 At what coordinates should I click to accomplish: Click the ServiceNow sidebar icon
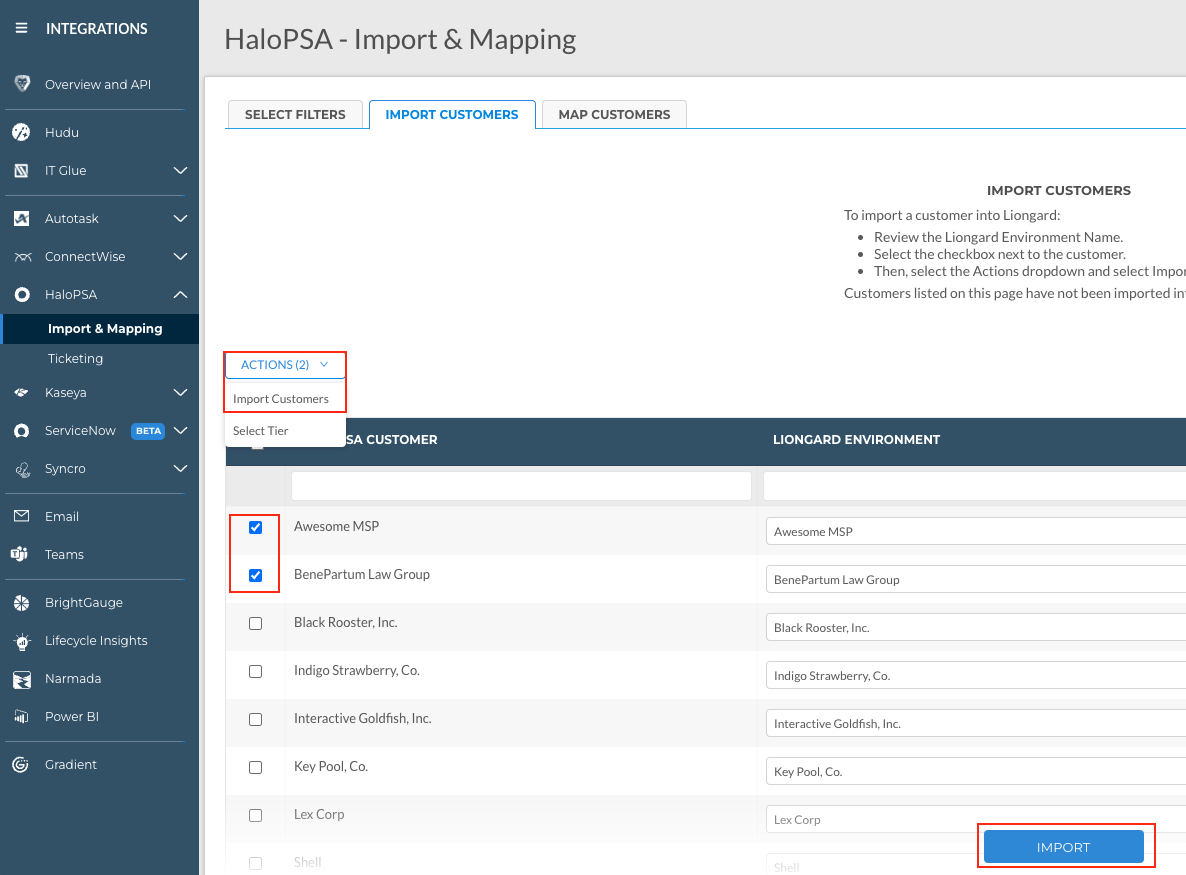tap(22, 430)
